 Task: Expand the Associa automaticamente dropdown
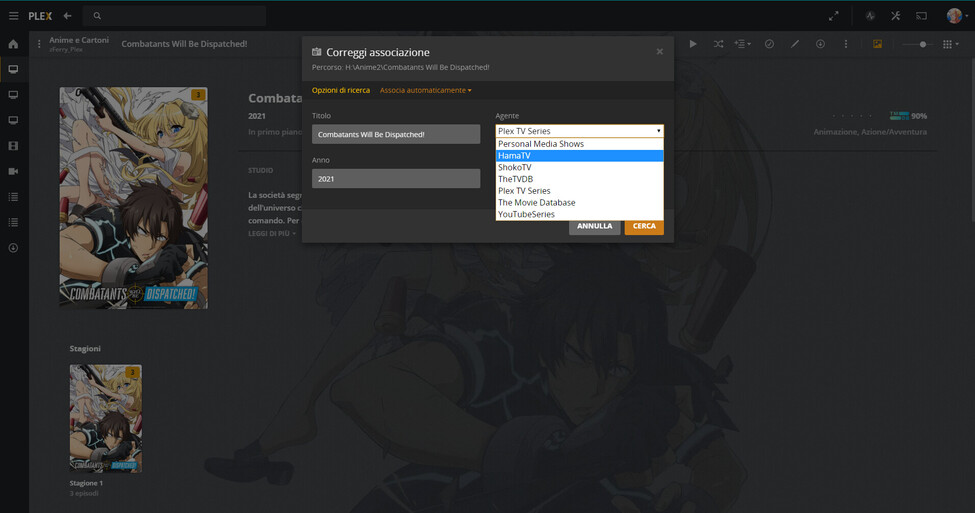[425, 90]
